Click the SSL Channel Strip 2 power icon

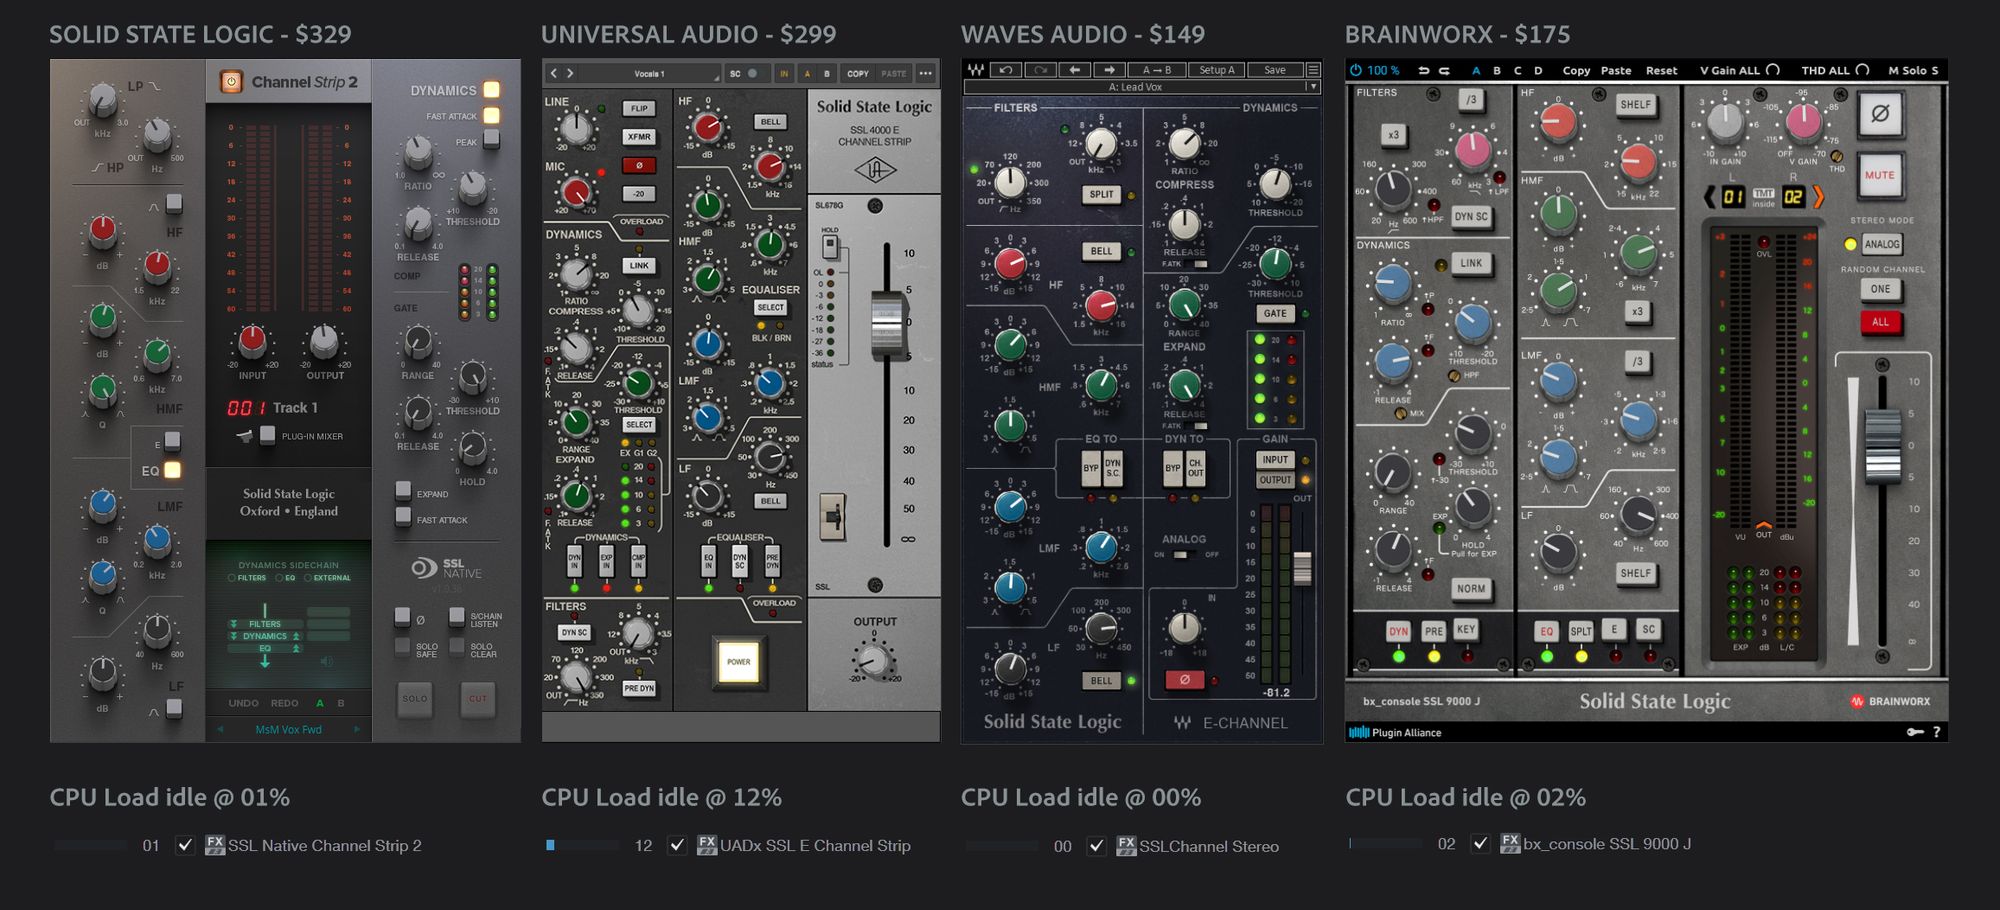[x=231, y=82]
